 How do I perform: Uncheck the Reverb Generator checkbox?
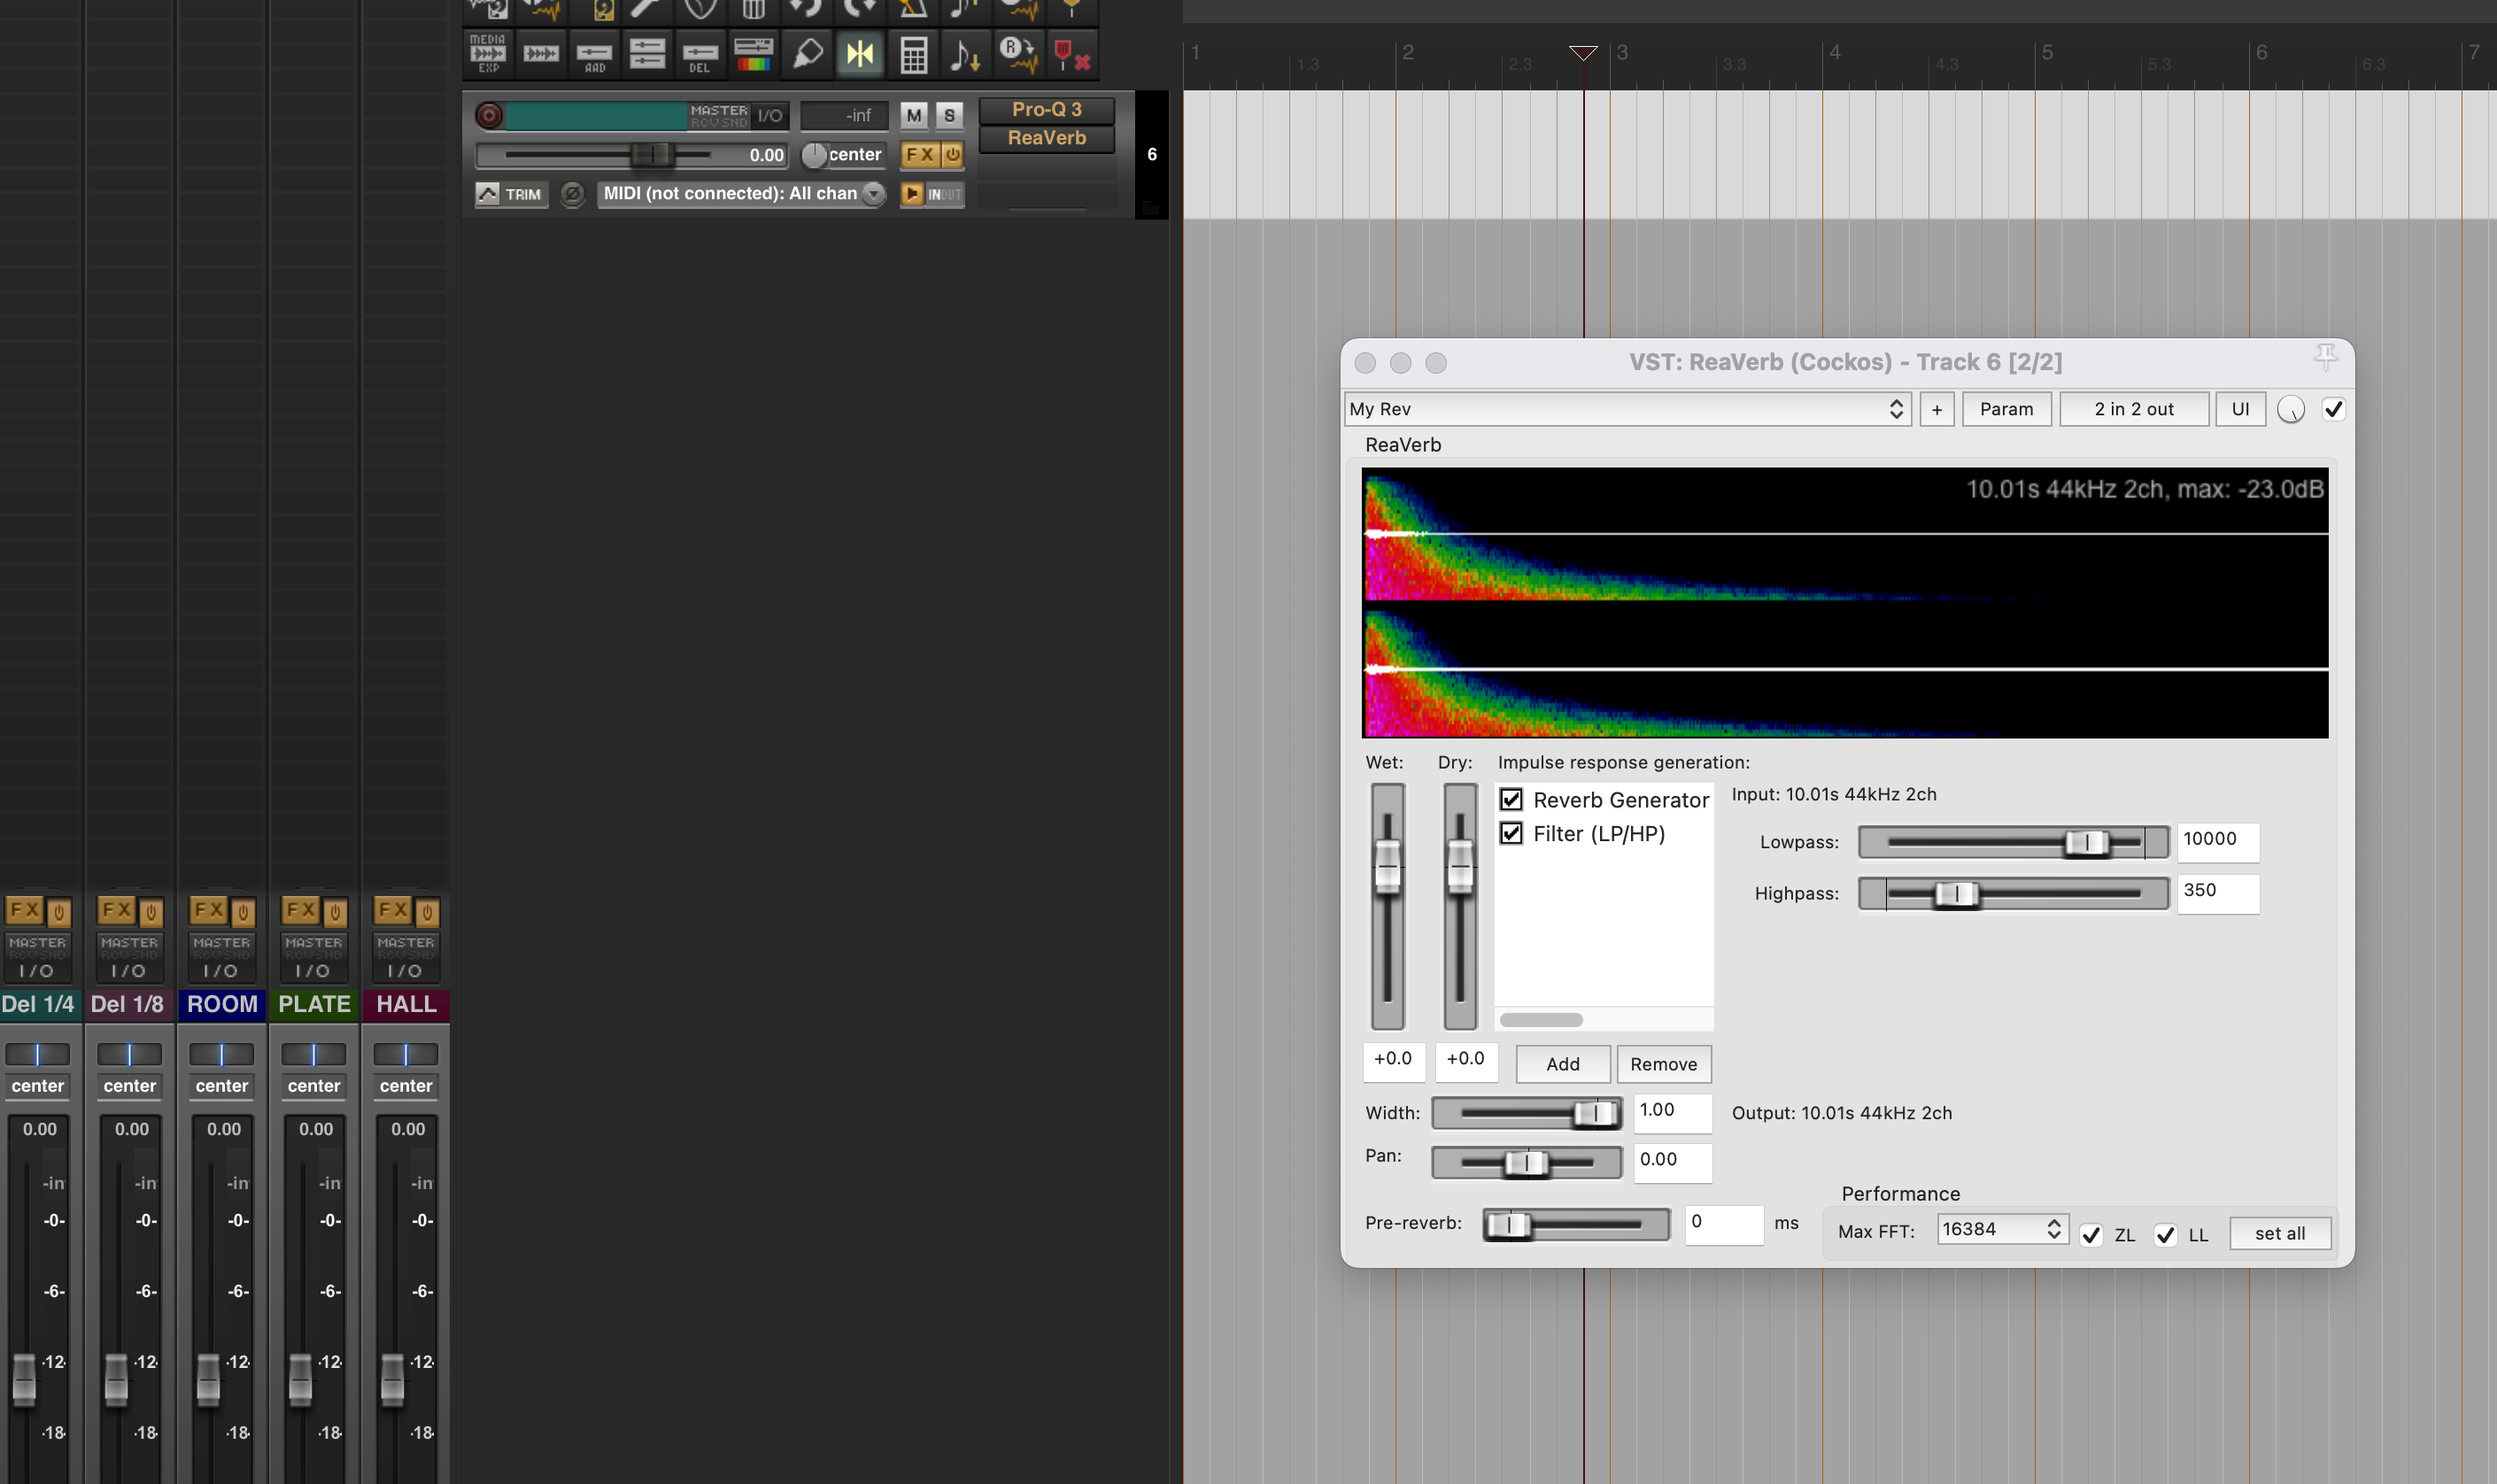(x=1511, y=800)
